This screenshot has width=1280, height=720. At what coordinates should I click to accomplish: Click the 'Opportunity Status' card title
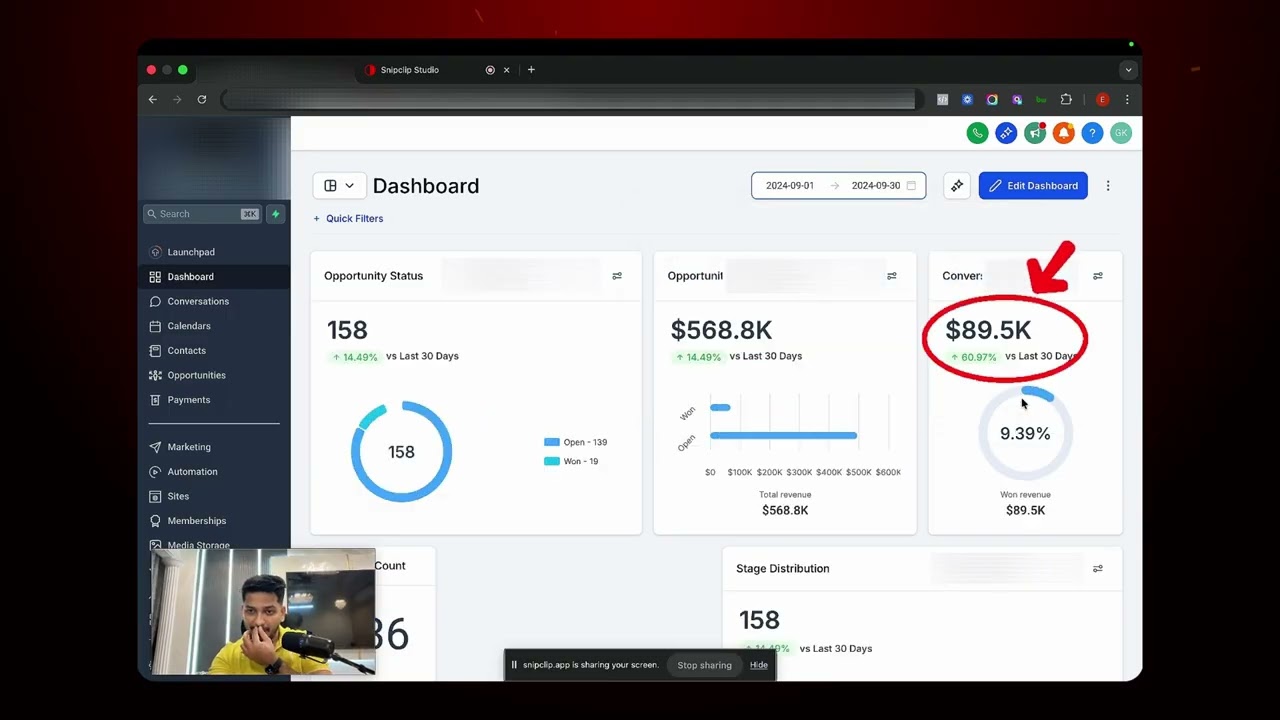tap(373, 276)
